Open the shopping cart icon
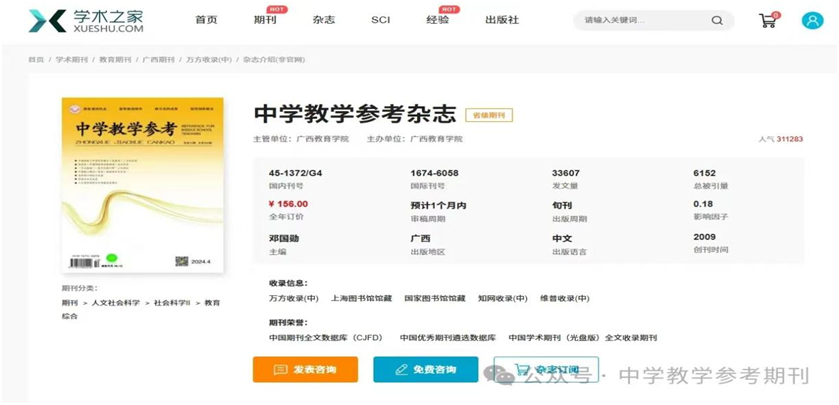 pos(768,20)
